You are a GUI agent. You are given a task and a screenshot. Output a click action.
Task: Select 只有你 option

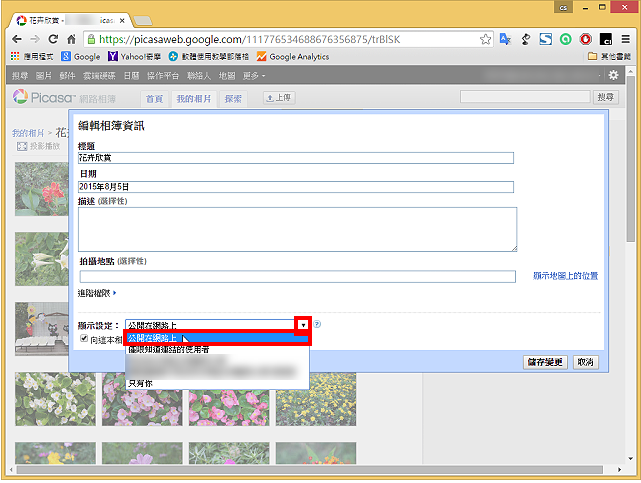(217, 383)
